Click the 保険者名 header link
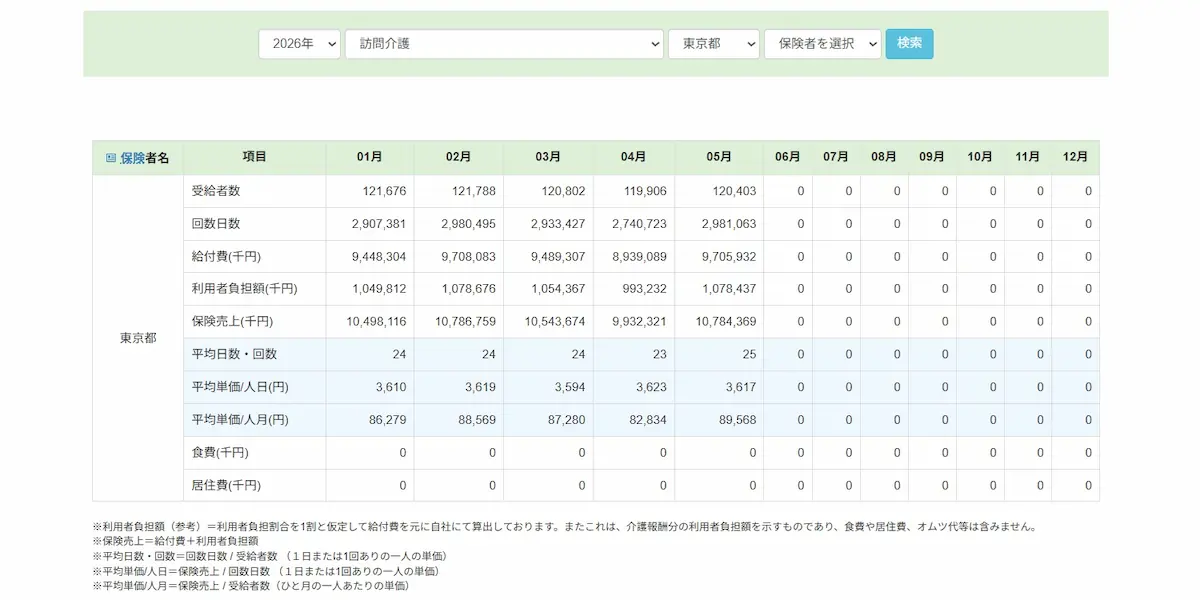 [145, 158]
